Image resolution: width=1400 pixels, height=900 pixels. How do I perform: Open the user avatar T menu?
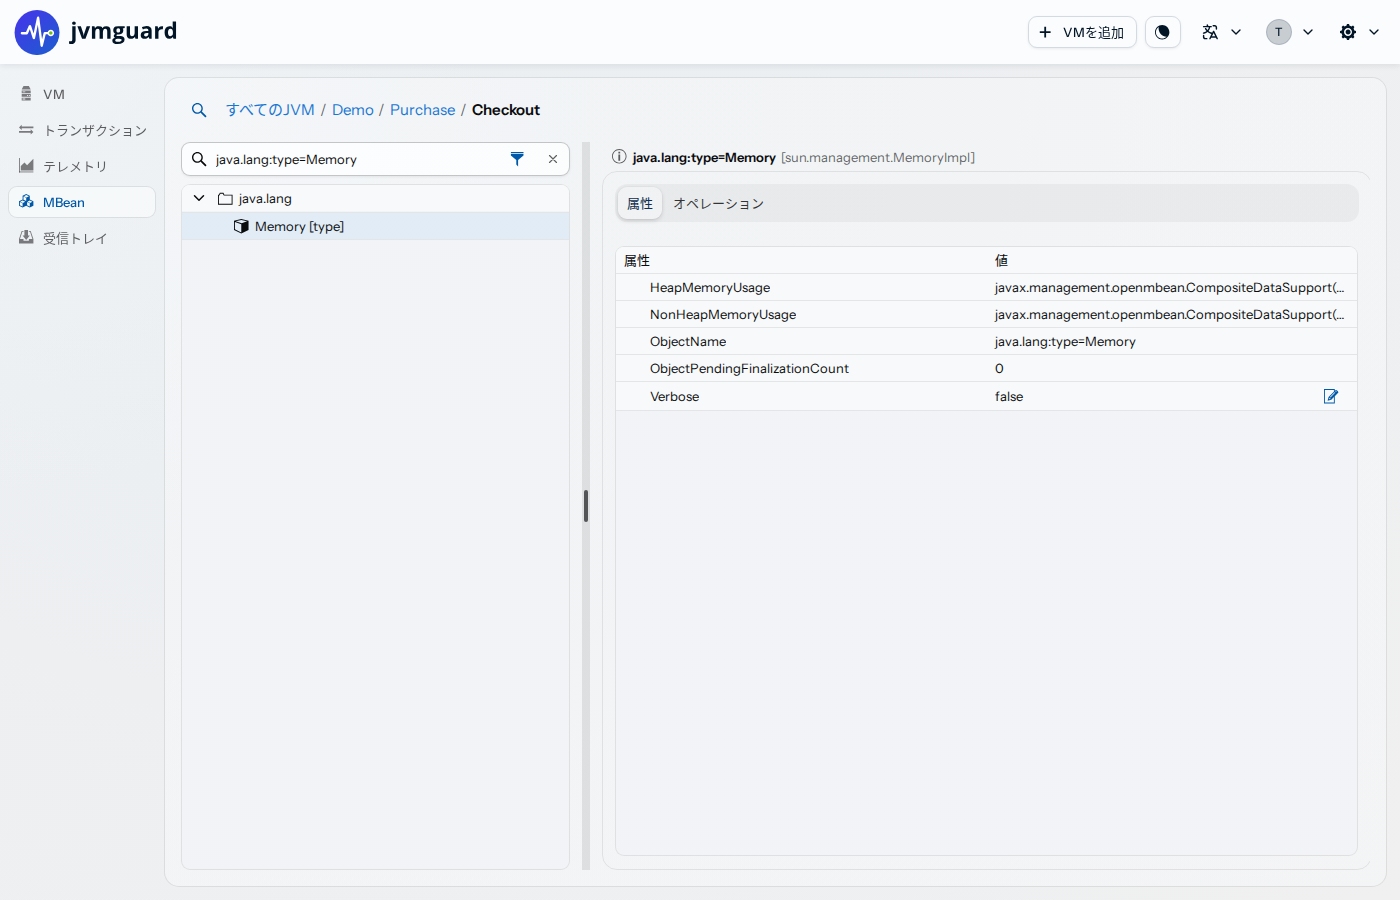pyautogui.click(x=1290, y=32)
